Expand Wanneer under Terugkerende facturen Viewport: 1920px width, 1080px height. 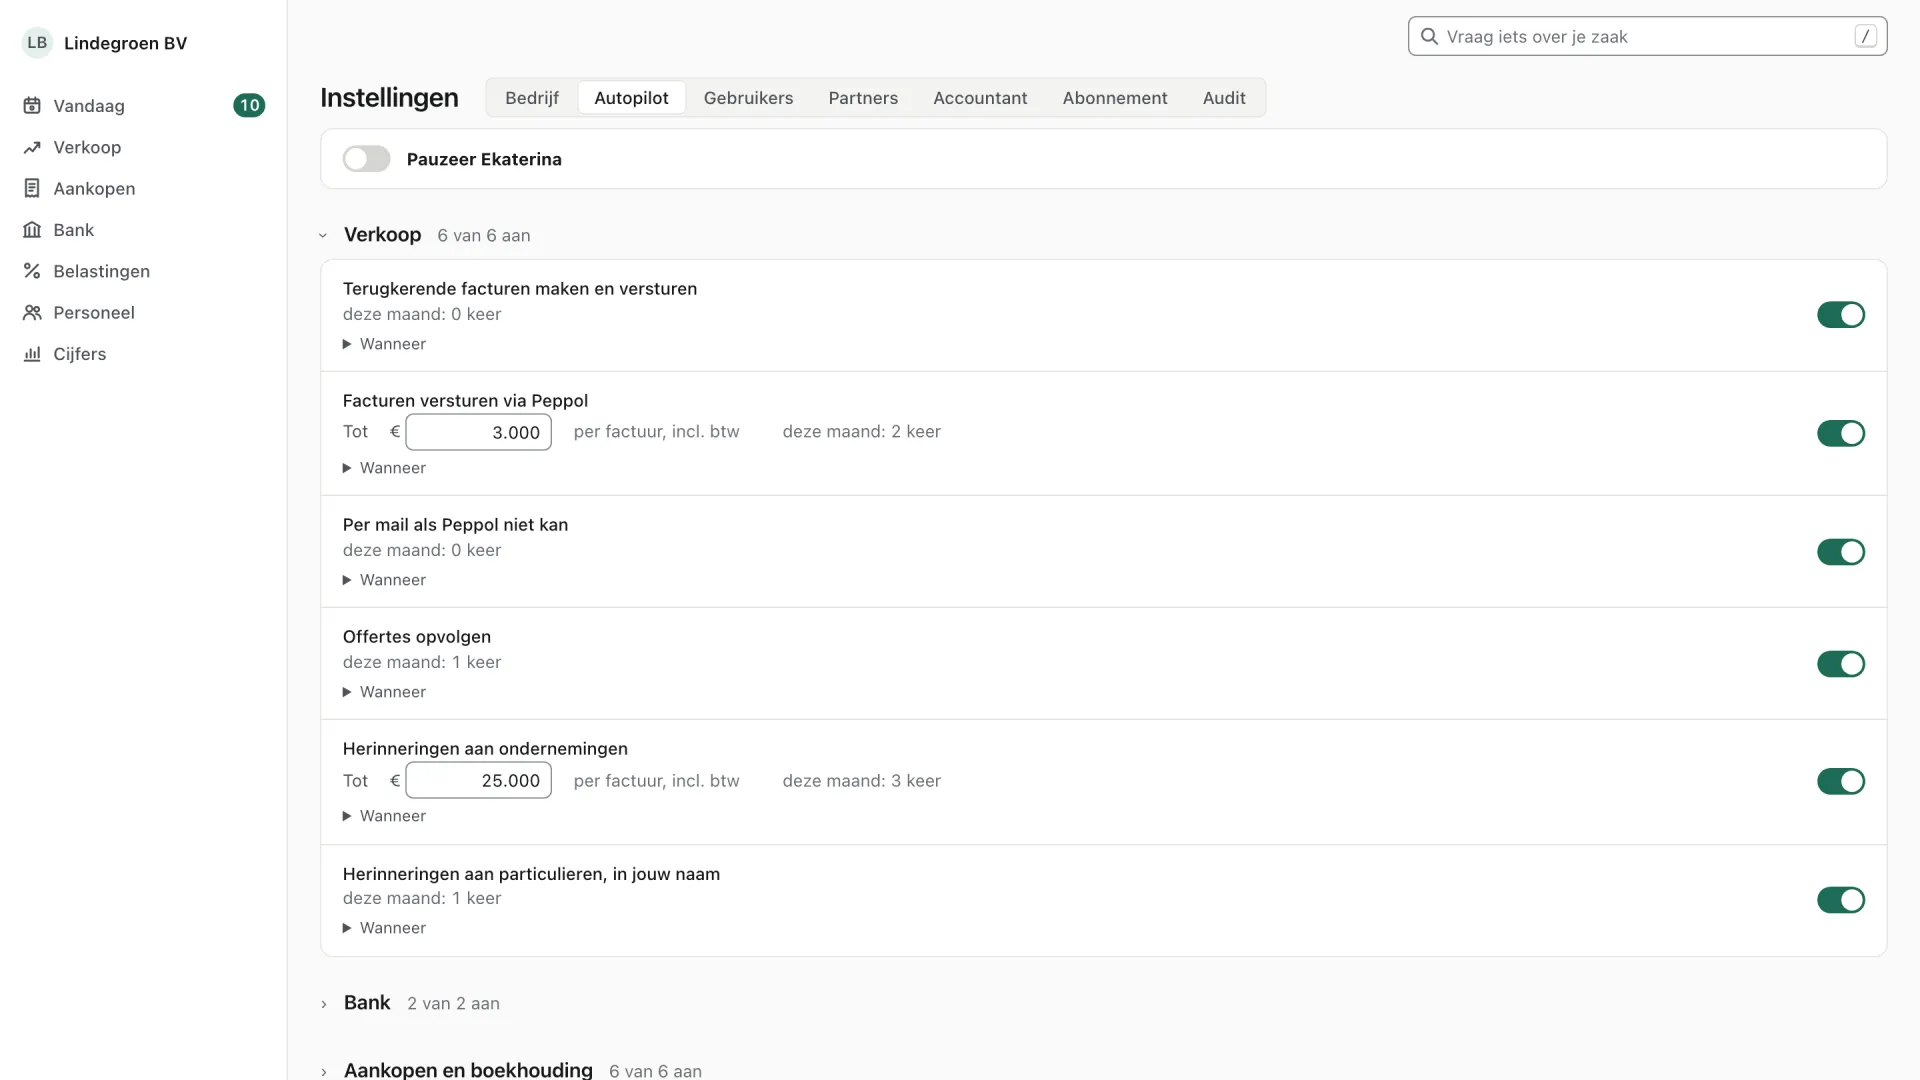tap(384, 344)
